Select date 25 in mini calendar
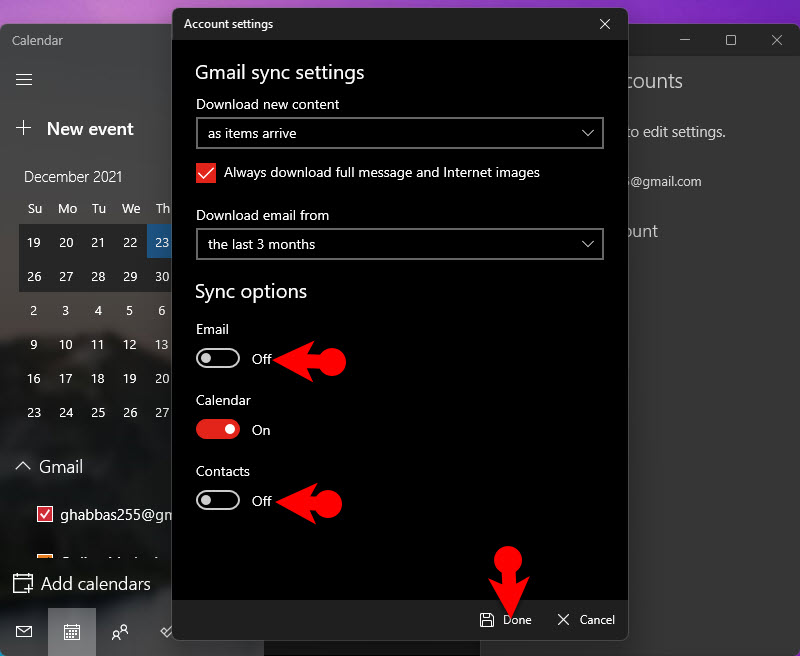This screenshot has width=800, height=656. point(98,412)
